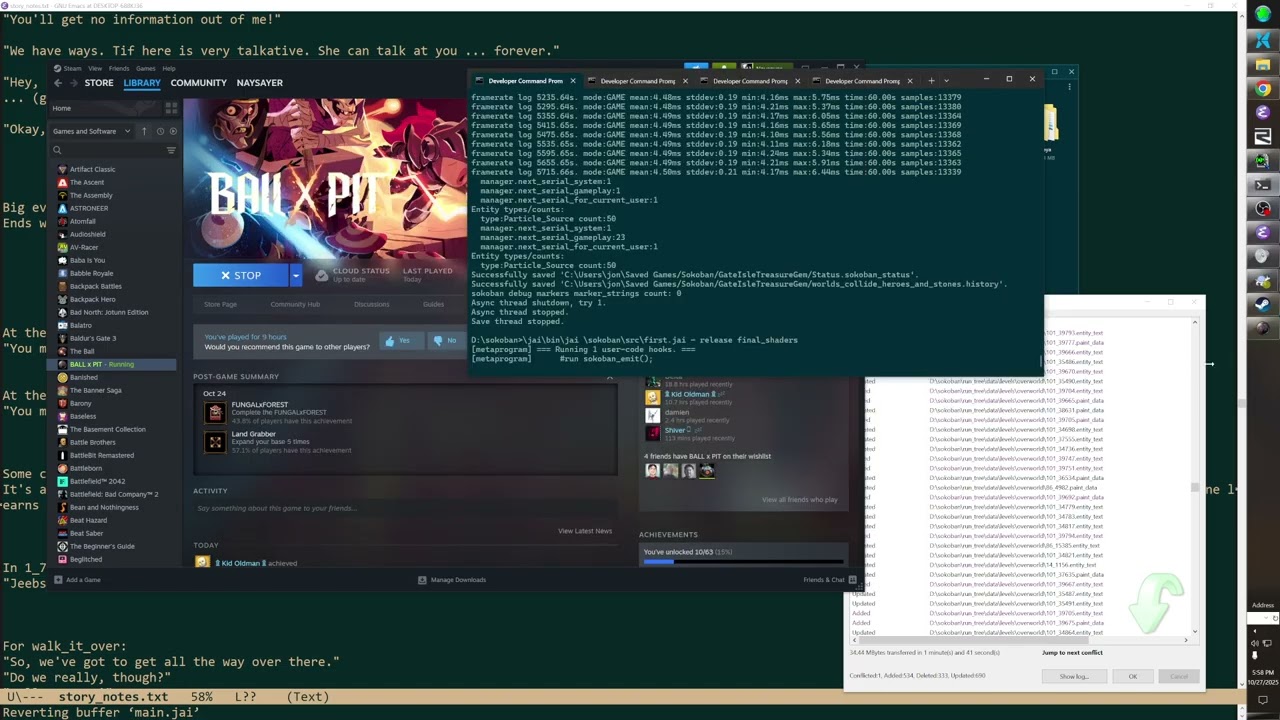Select the LIBRARY tab in Steam
Image resolution: width=1280 pixels, height=720 pixels.
142,83
